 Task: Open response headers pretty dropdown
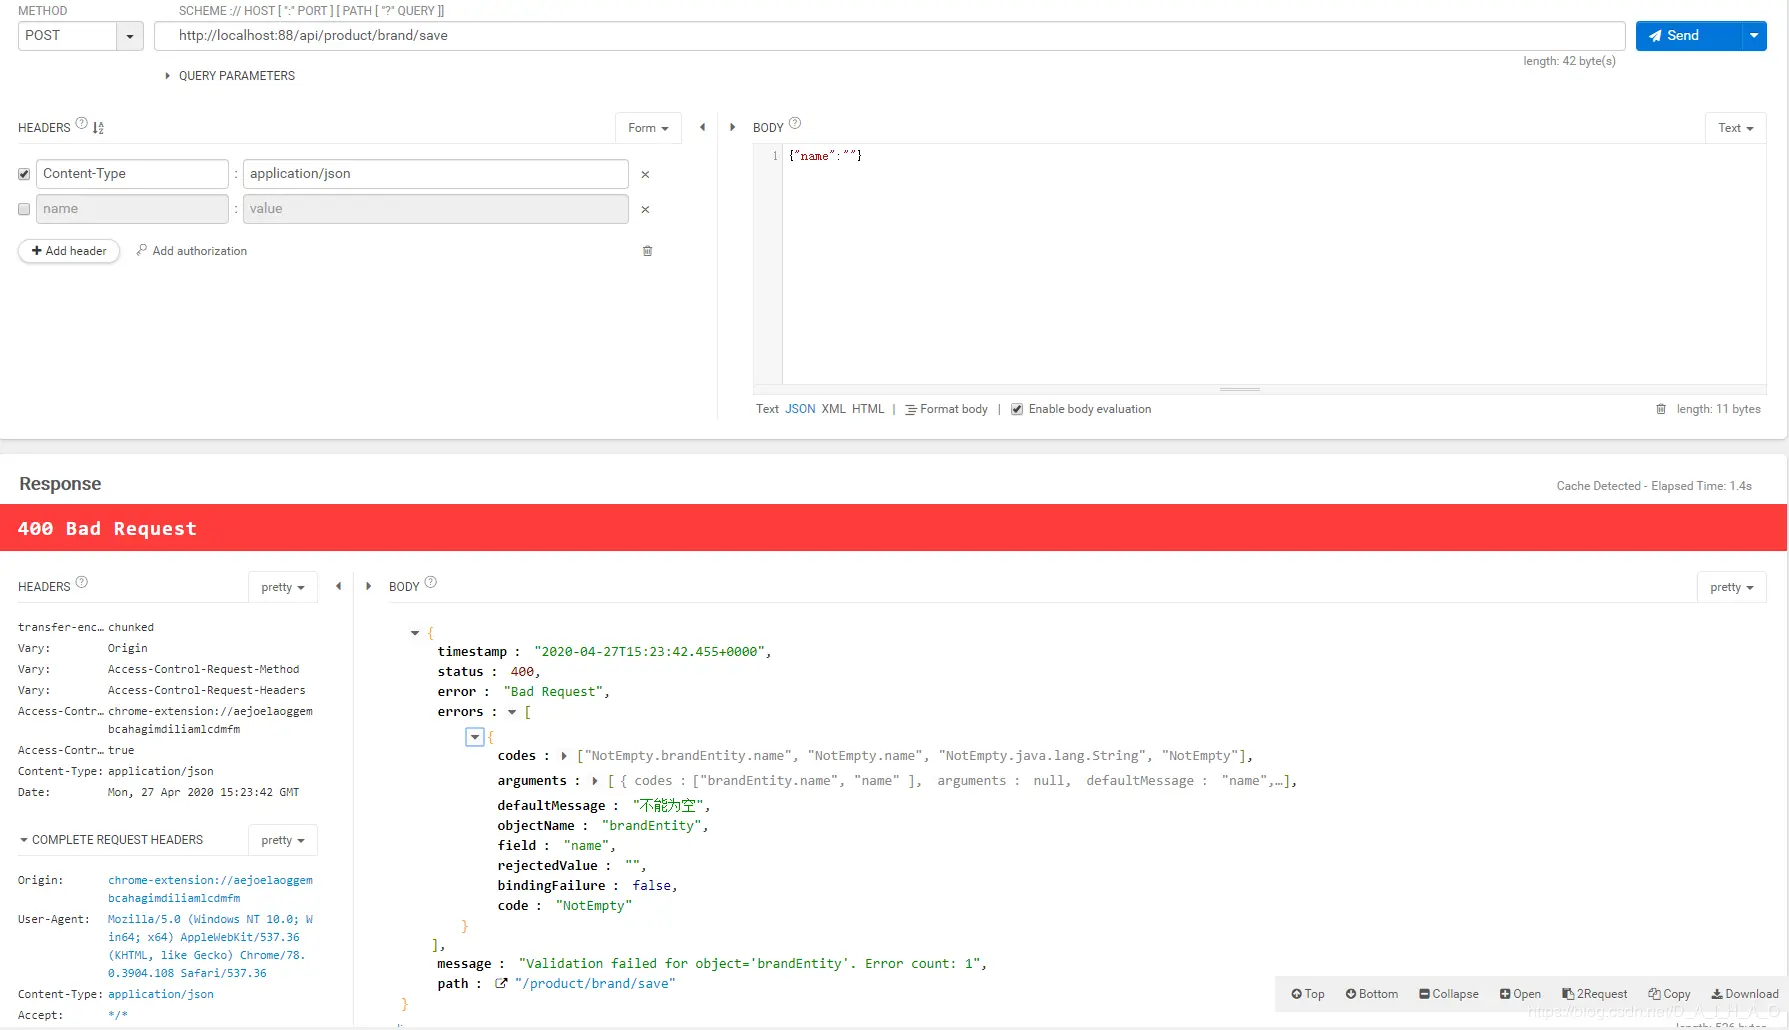[283, 587]
